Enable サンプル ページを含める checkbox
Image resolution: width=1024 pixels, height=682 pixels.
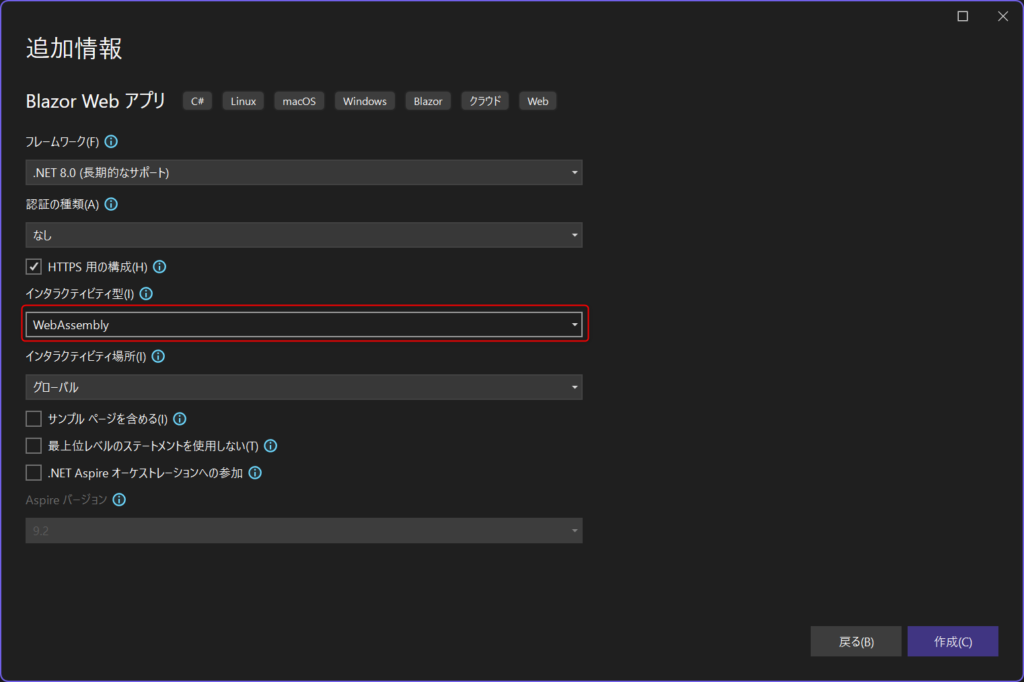tap(33, 419)
